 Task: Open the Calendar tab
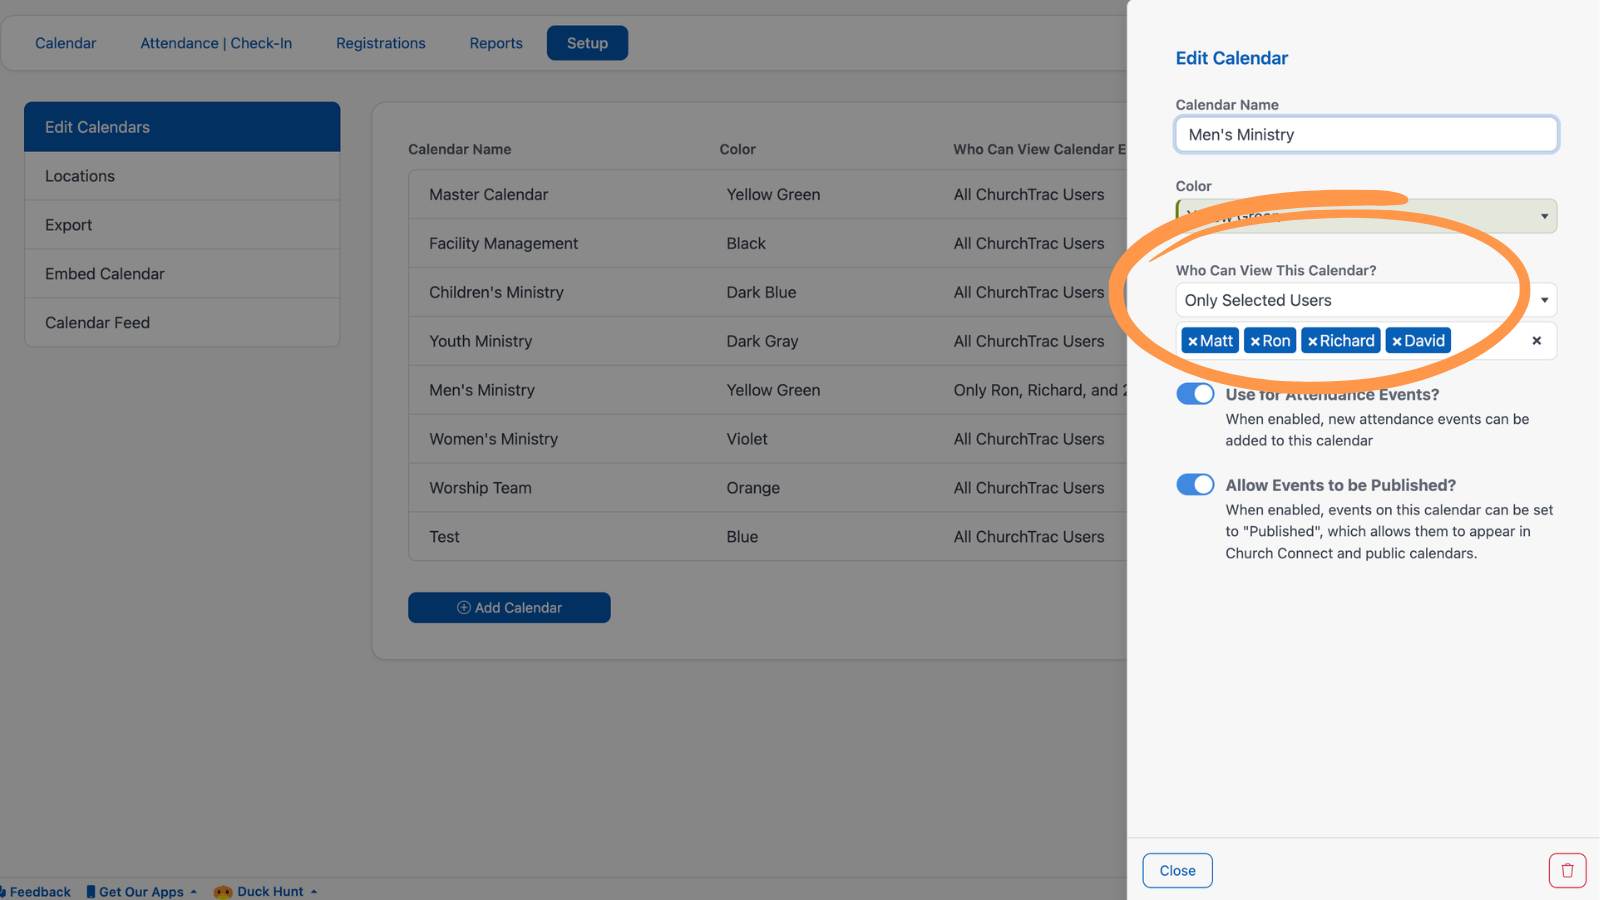(x=66, y=43)
